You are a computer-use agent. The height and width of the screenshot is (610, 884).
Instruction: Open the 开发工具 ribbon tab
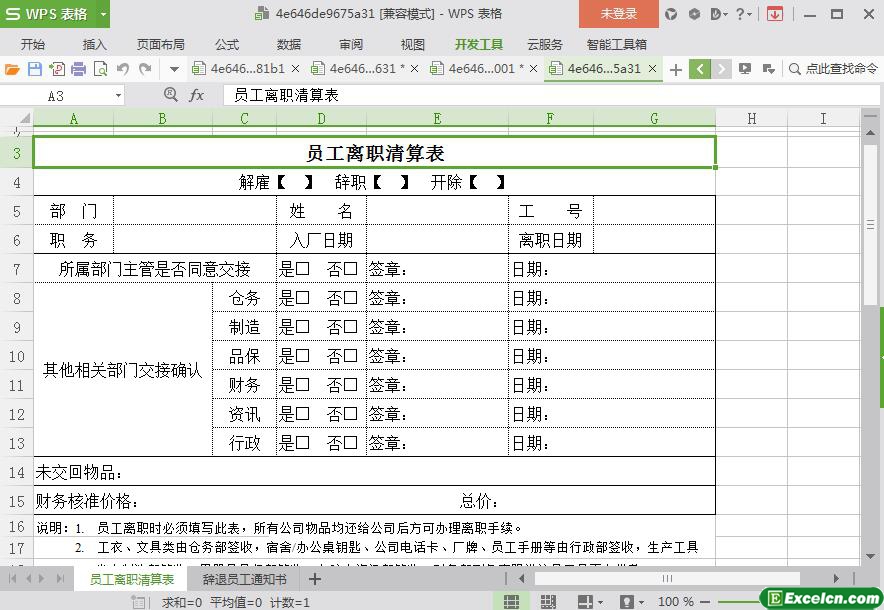478,44
